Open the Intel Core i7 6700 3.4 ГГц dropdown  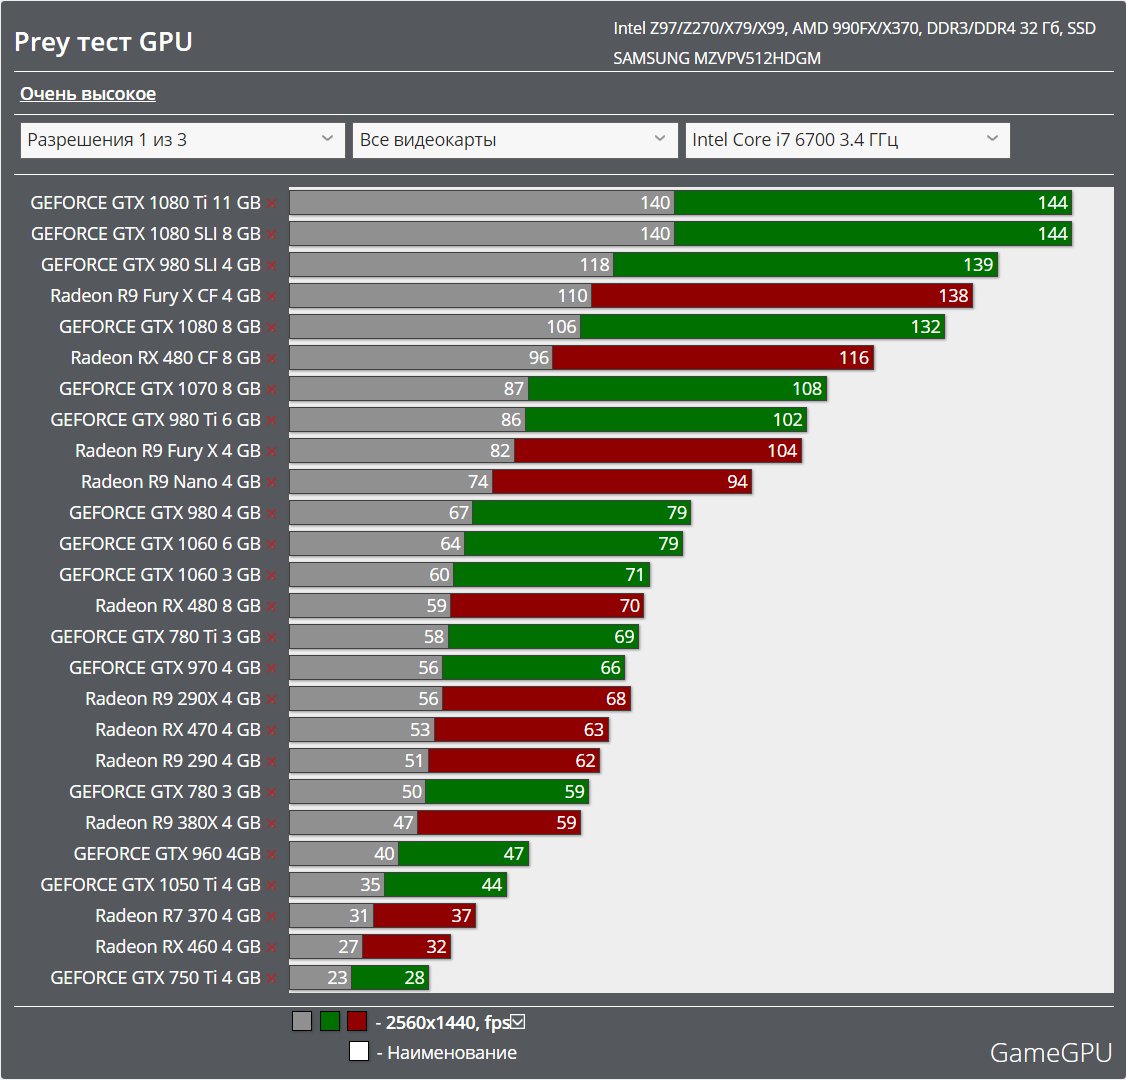(847, 140)
